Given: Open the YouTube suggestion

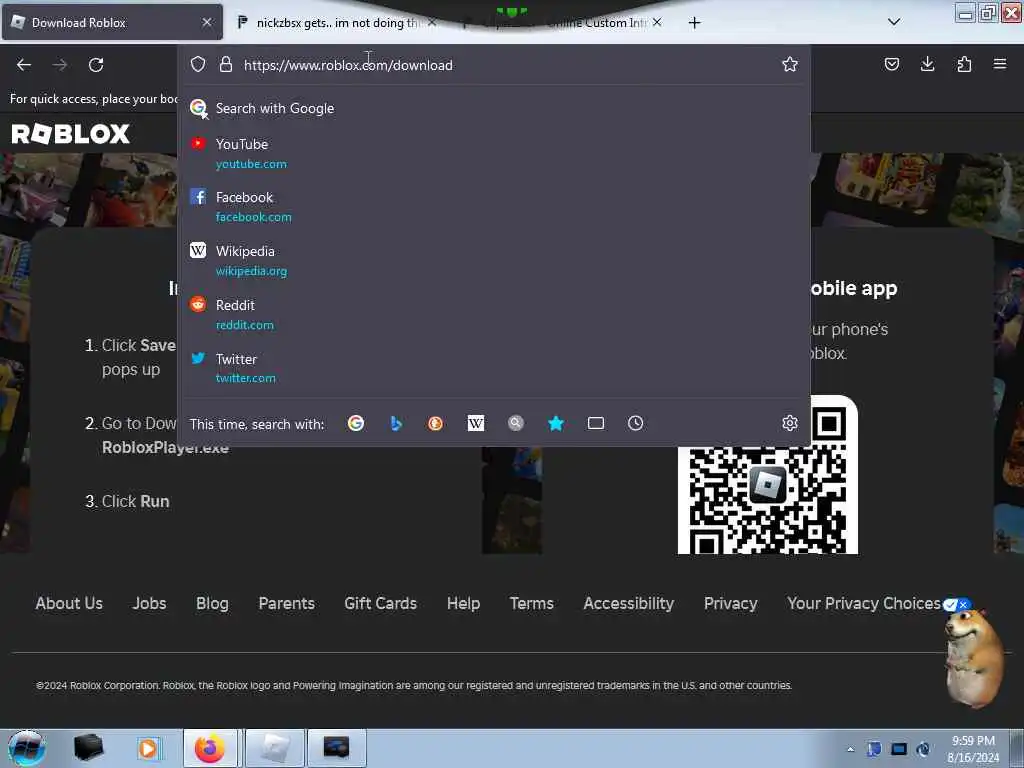Looking at the screenshot, I should coord(494,153).
